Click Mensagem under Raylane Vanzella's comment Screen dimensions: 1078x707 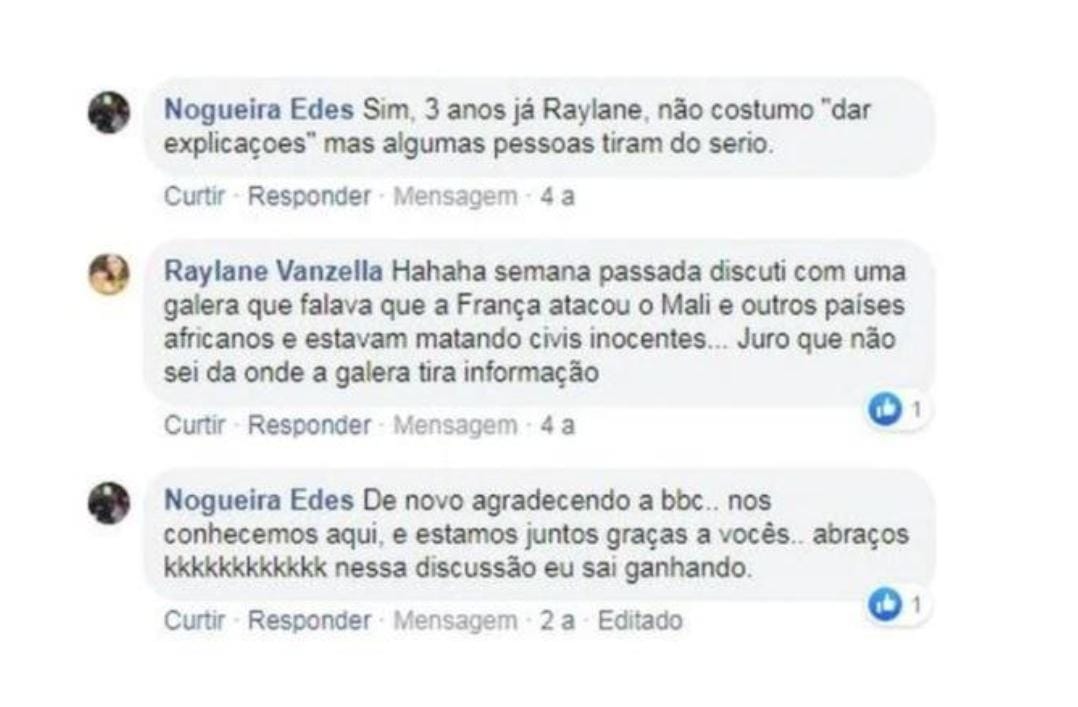tap(455, 425)
